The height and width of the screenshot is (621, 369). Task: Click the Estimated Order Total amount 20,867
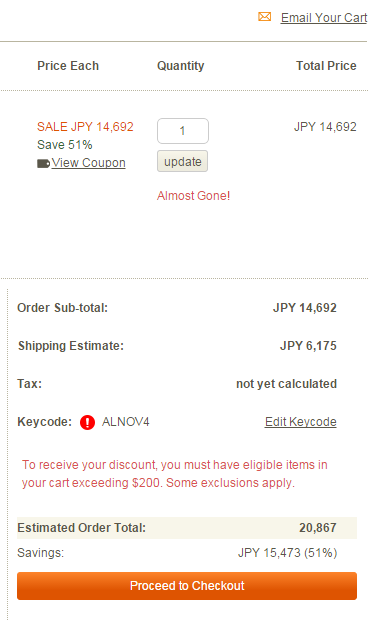point(318,528)
